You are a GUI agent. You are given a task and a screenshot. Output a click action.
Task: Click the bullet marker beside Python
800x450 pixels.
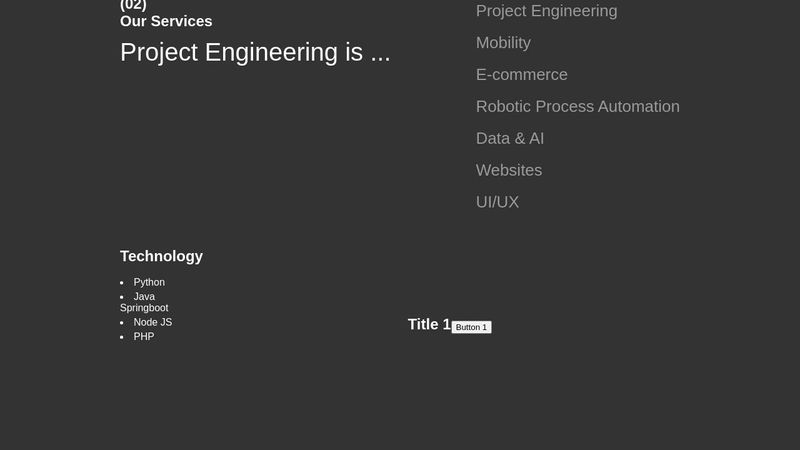[122, 283]
